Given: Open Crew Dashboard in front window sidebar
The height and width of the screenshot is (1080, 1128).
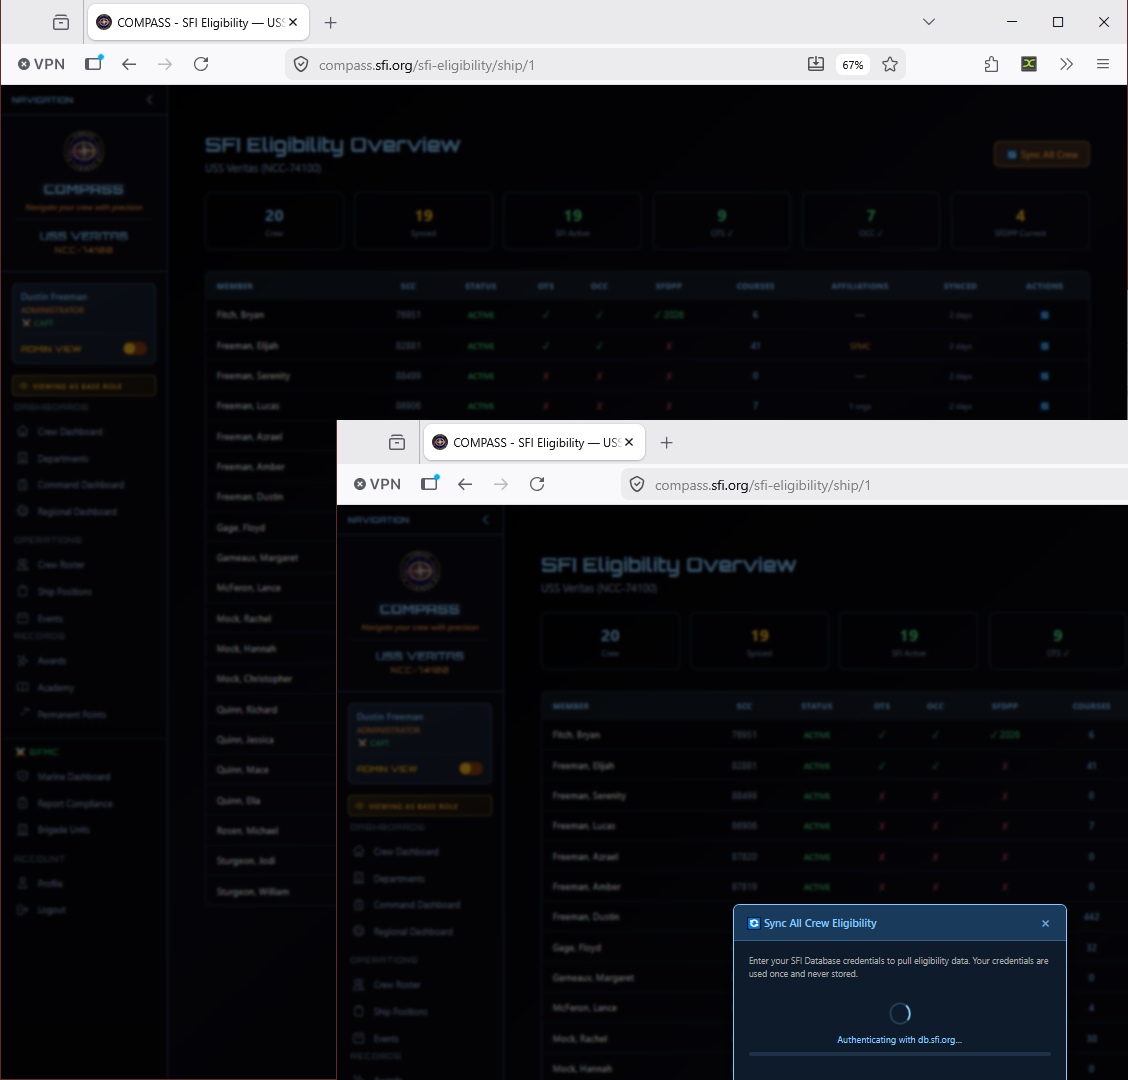Looking at the screenshot, I should [x=406, y=852].
